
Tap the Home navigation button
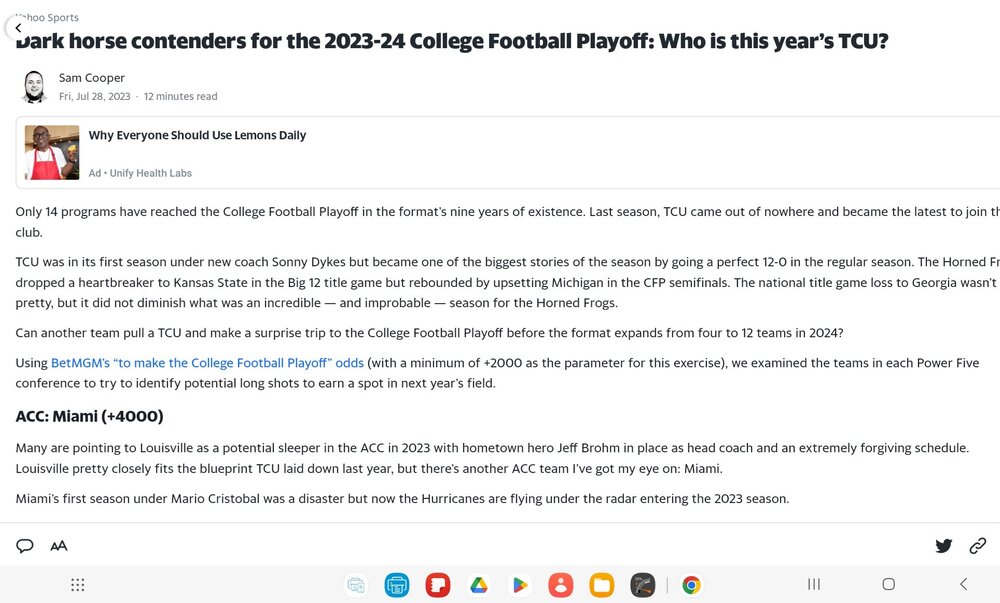tap(888, 584)
